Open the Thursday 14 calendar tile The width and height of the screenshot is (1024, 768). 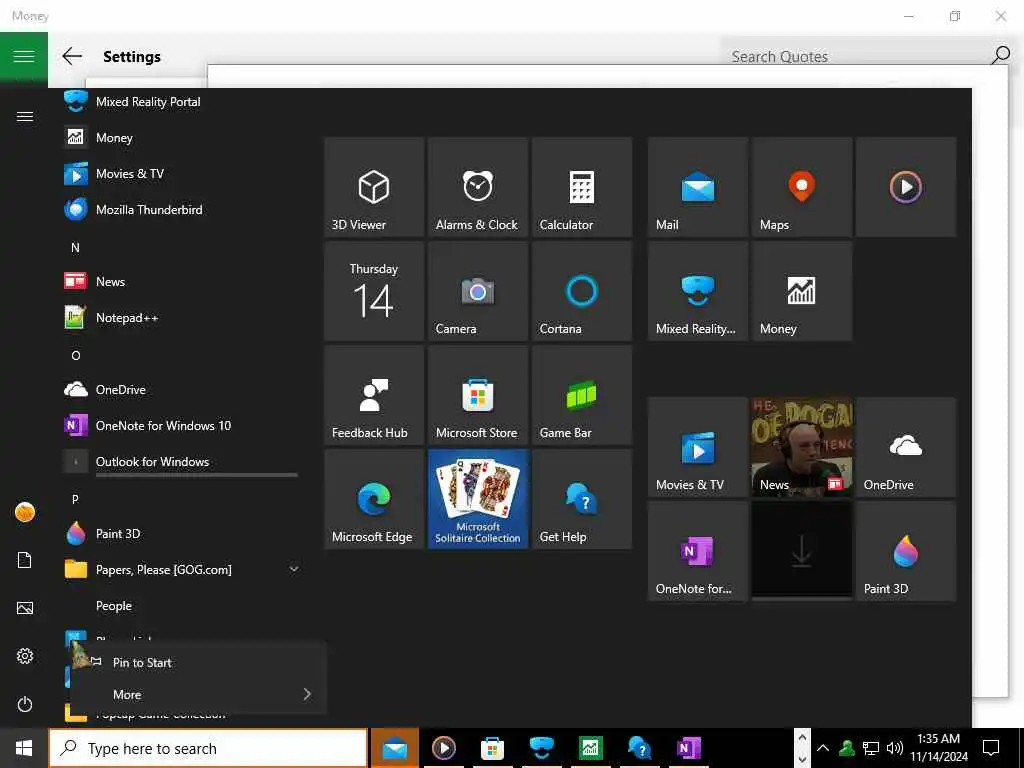click(x=374, y=291)
